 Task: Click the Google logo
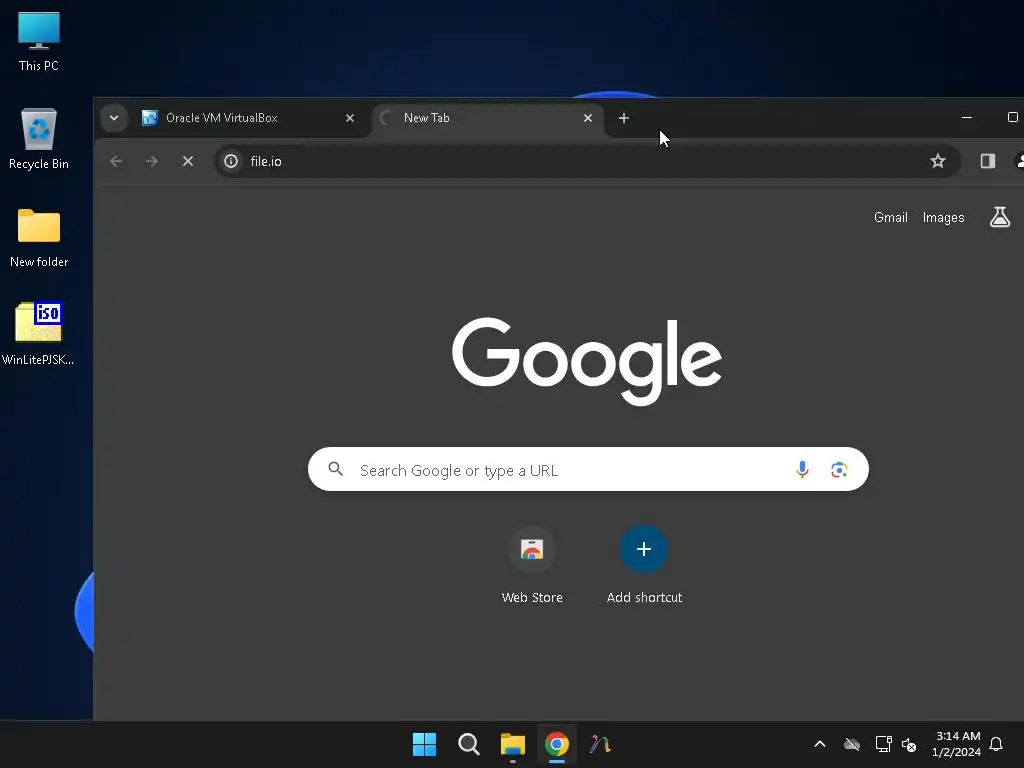(587, 360)
